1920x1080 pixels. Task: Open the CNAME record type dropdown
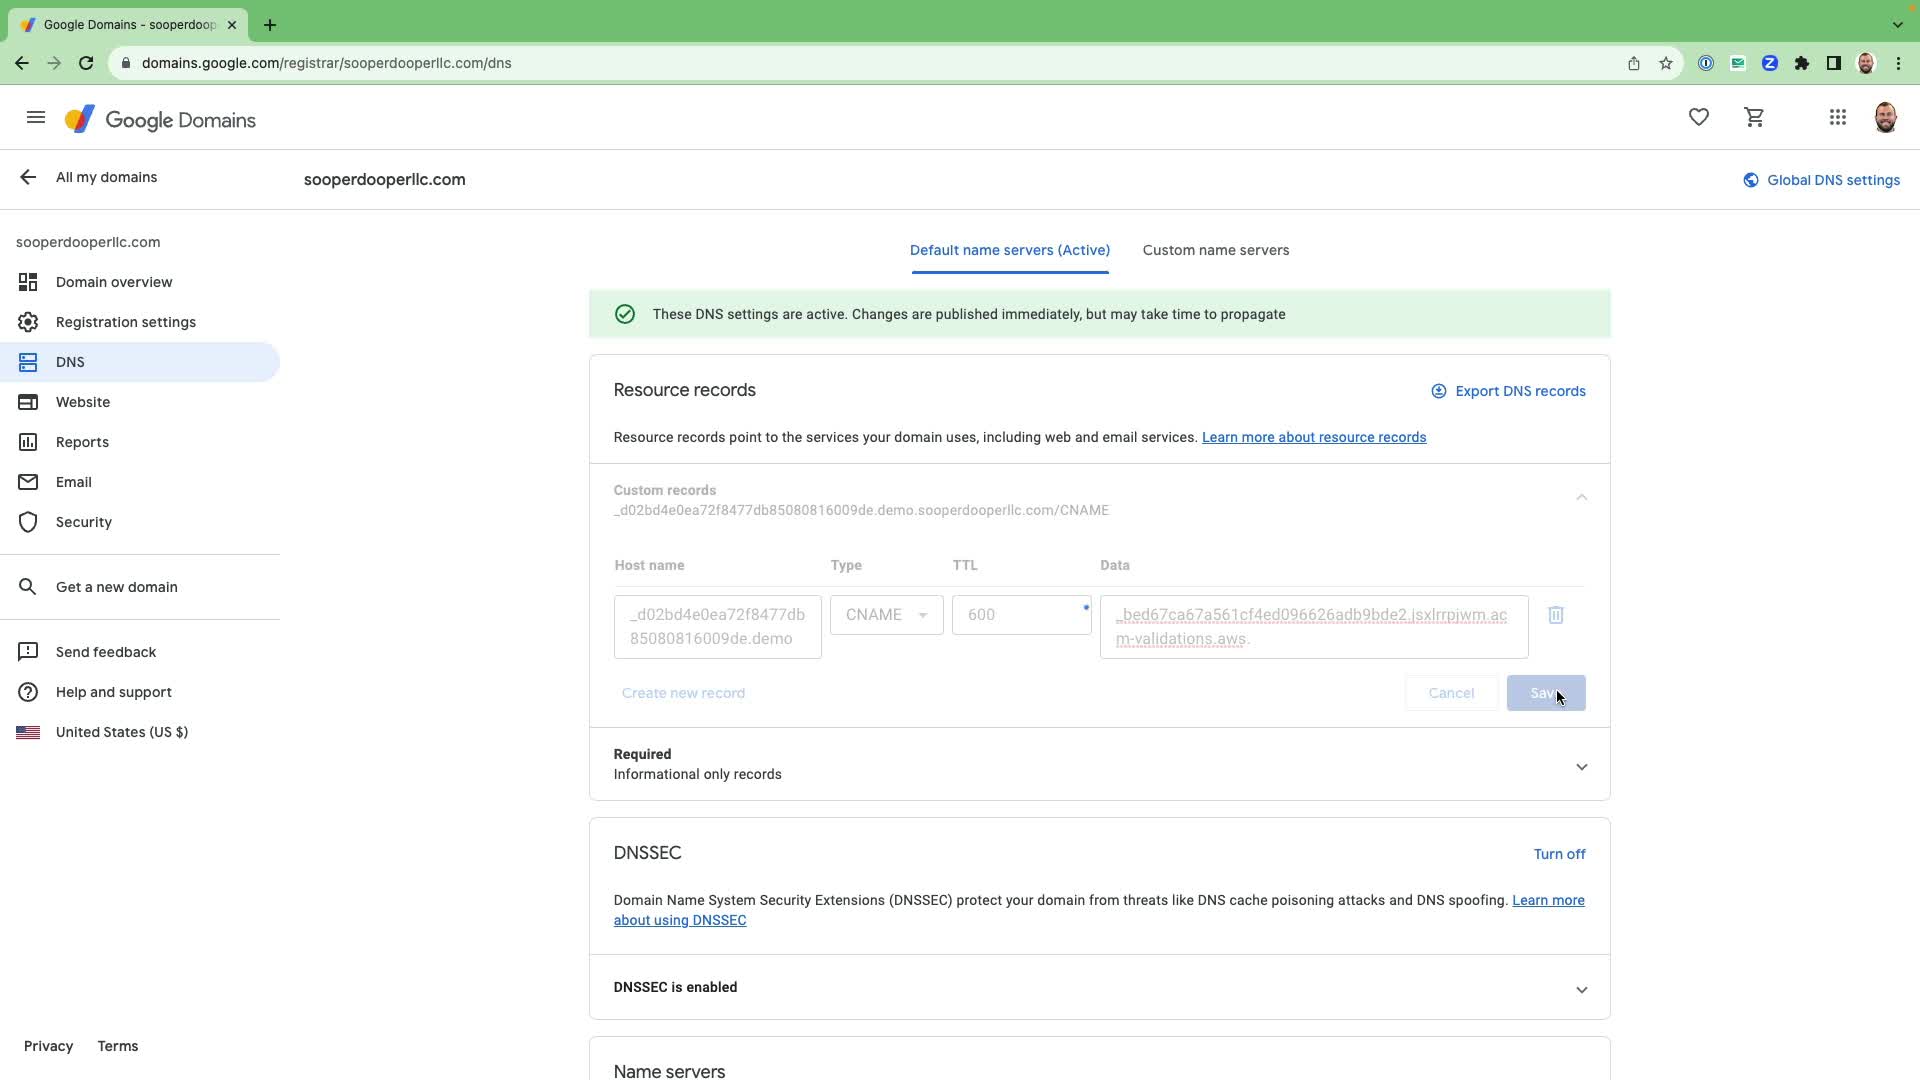click(x=886, y=615)
